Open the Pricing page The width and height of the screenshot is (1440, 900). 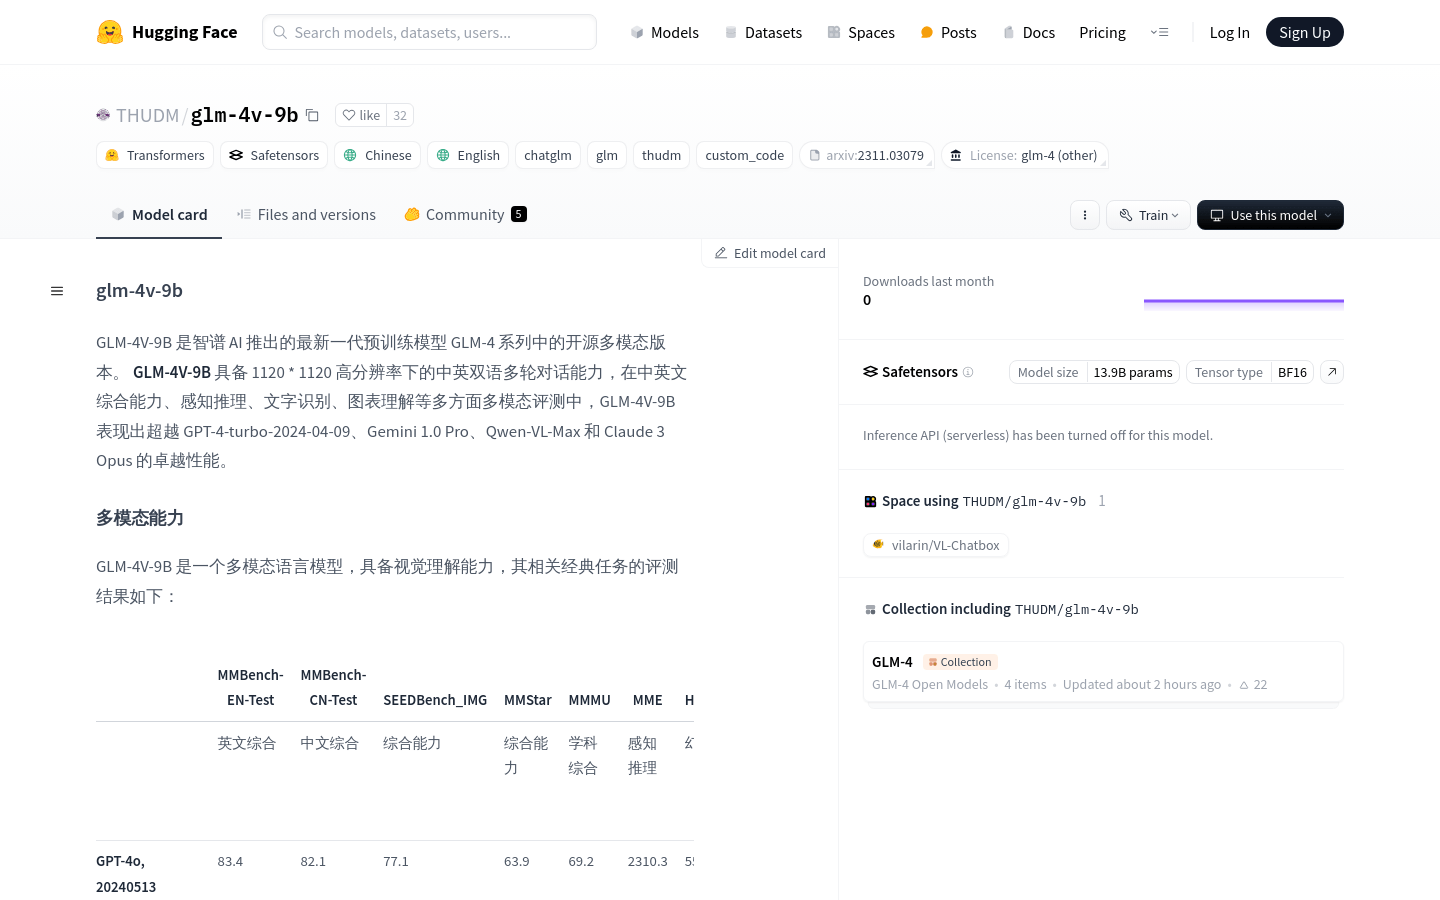coord(1102,32)
